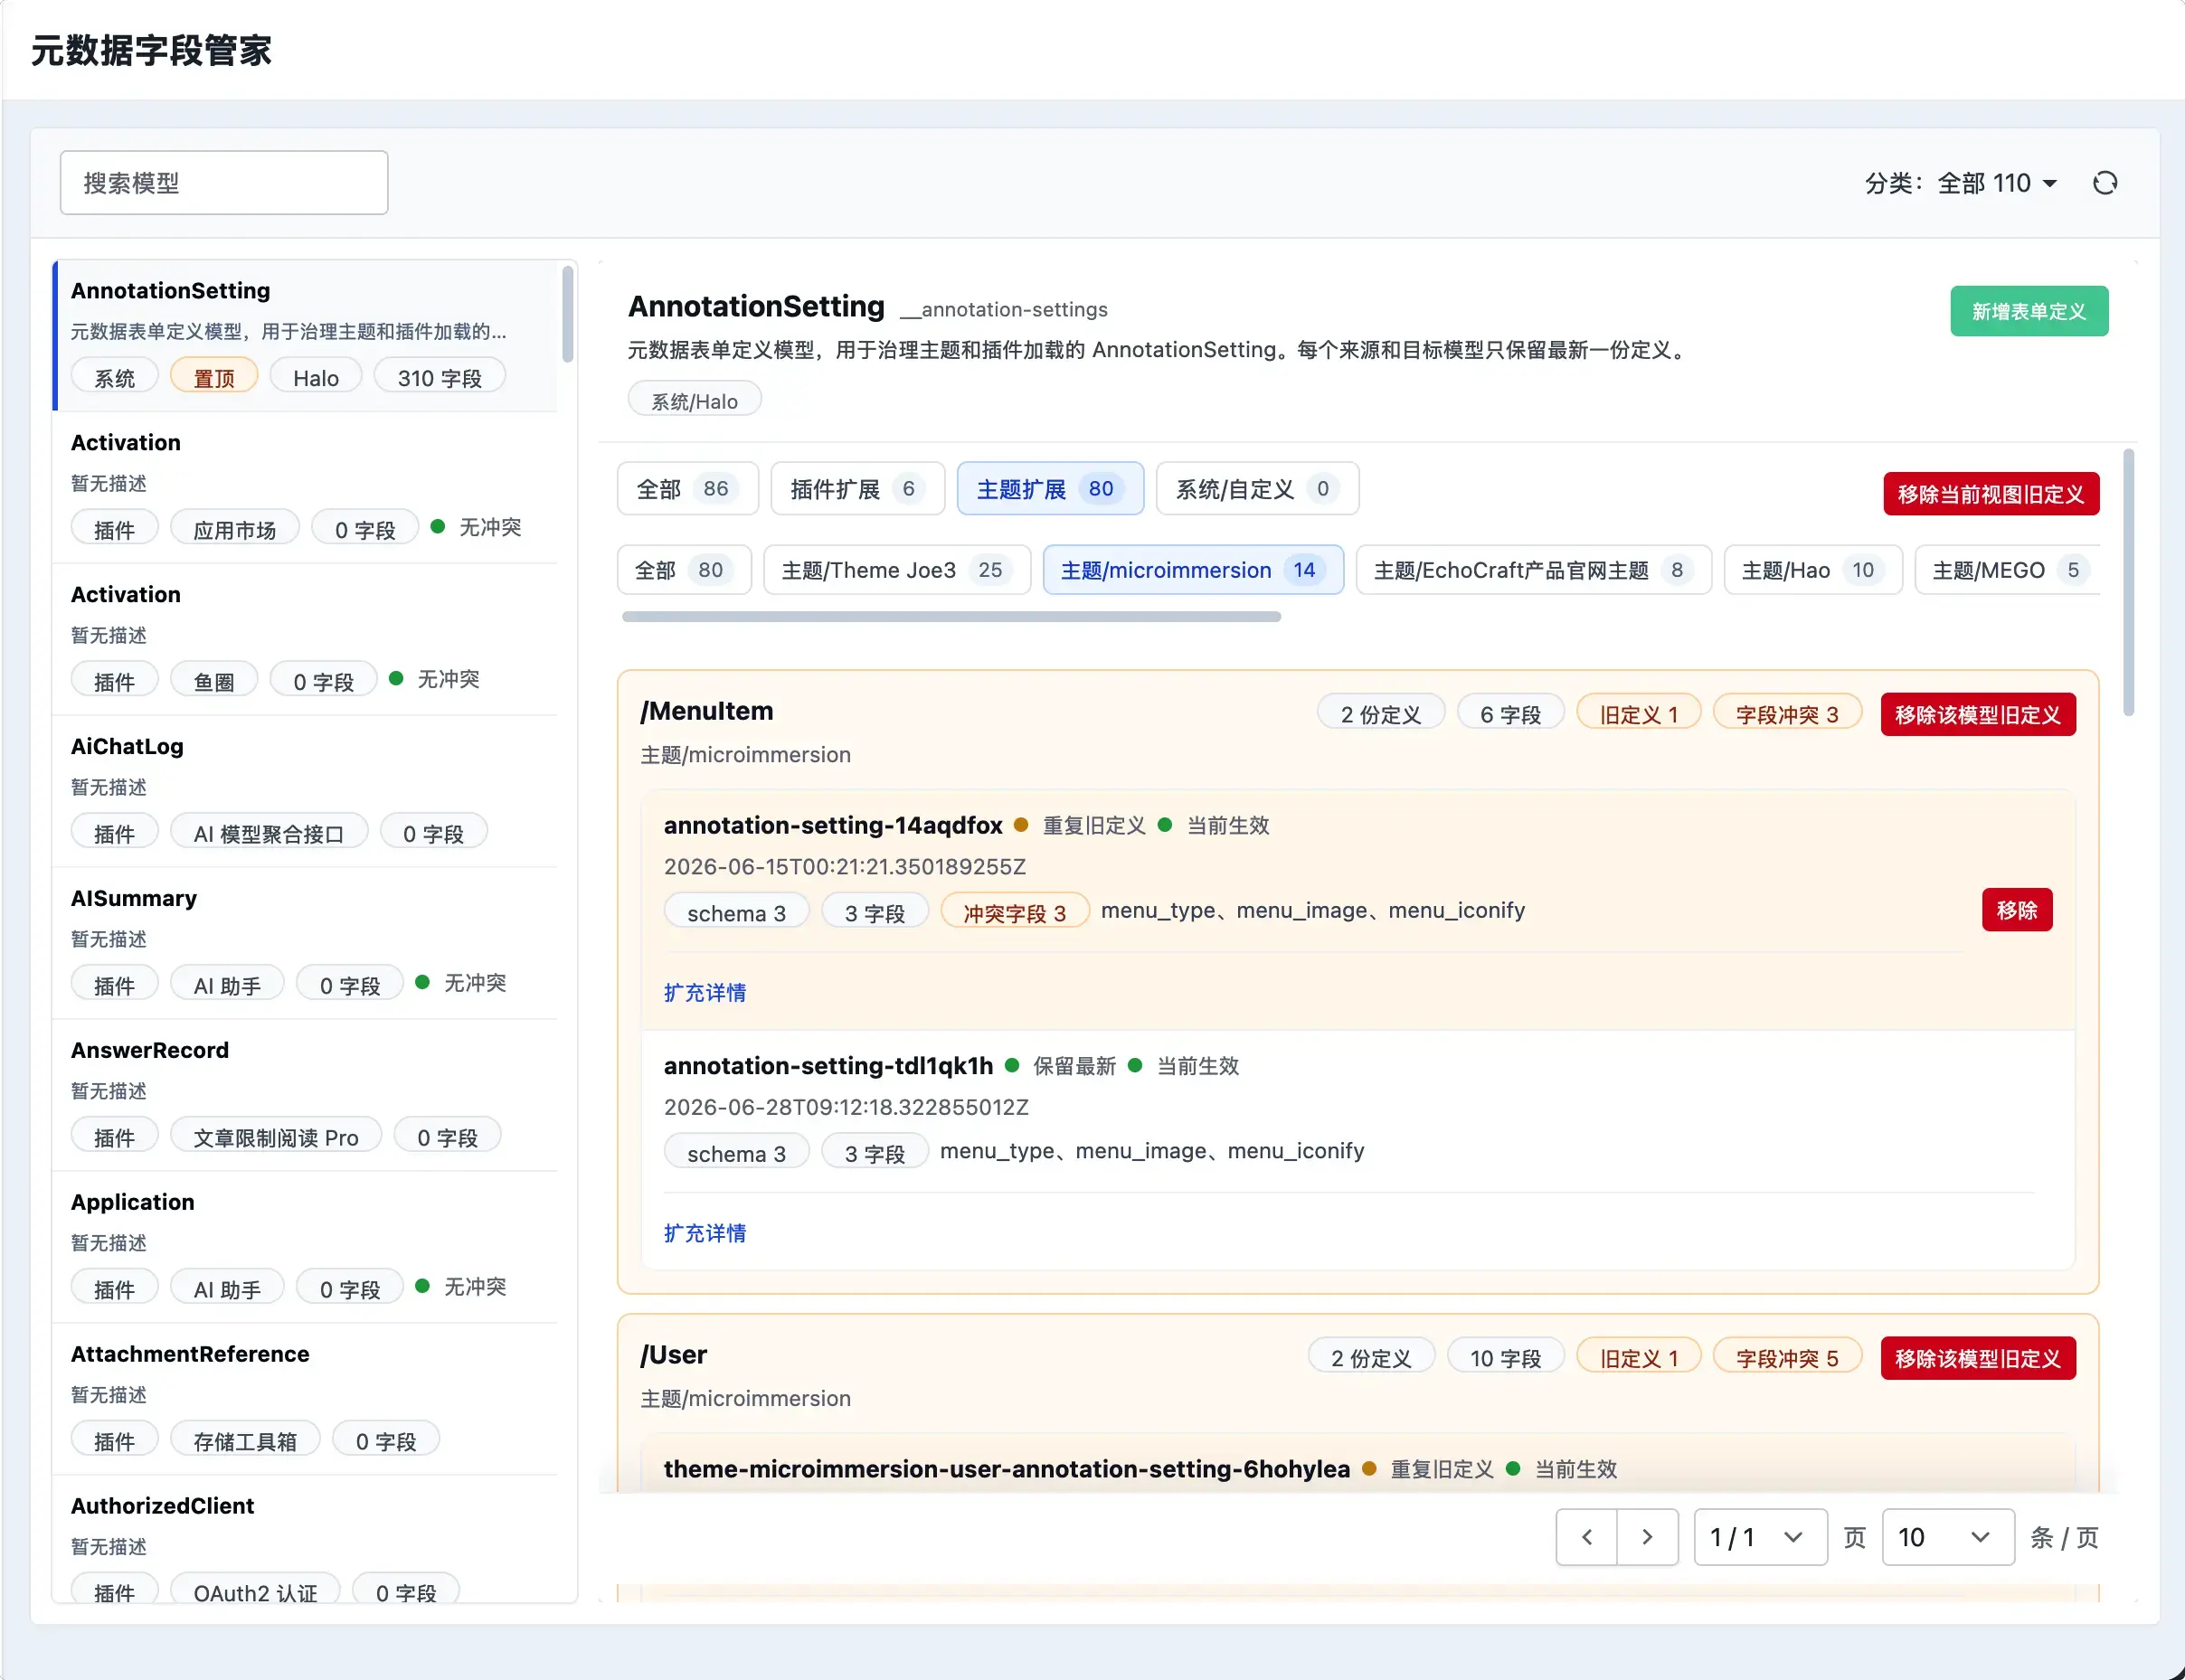Select the 插件扩展 6 tab
The height and width of the screenshot is (1680, 2185).
tap(857, 488)
